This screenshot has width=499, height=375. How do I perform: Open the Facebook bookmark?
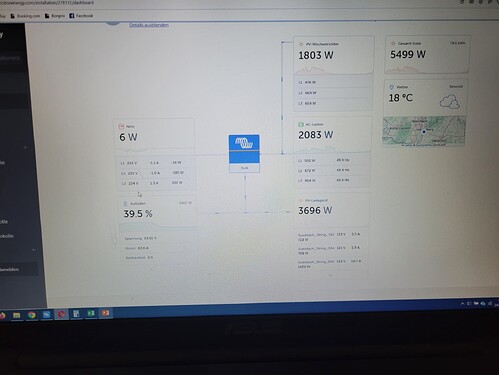[81, 16]
